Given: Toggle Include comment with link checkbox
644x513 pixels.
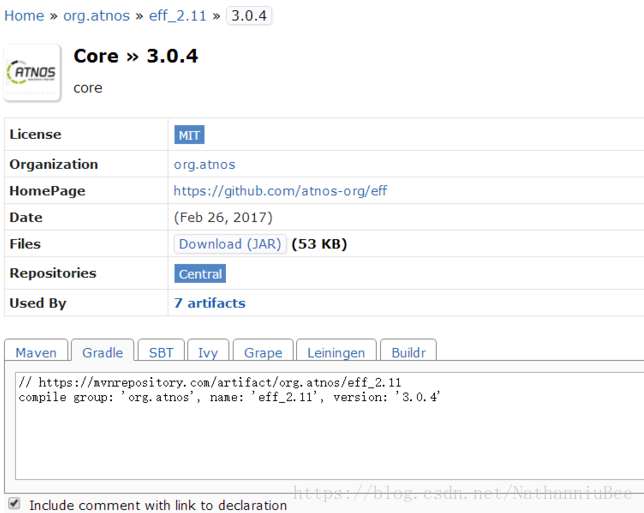Looking at the screenshot, I should point(14,503).
